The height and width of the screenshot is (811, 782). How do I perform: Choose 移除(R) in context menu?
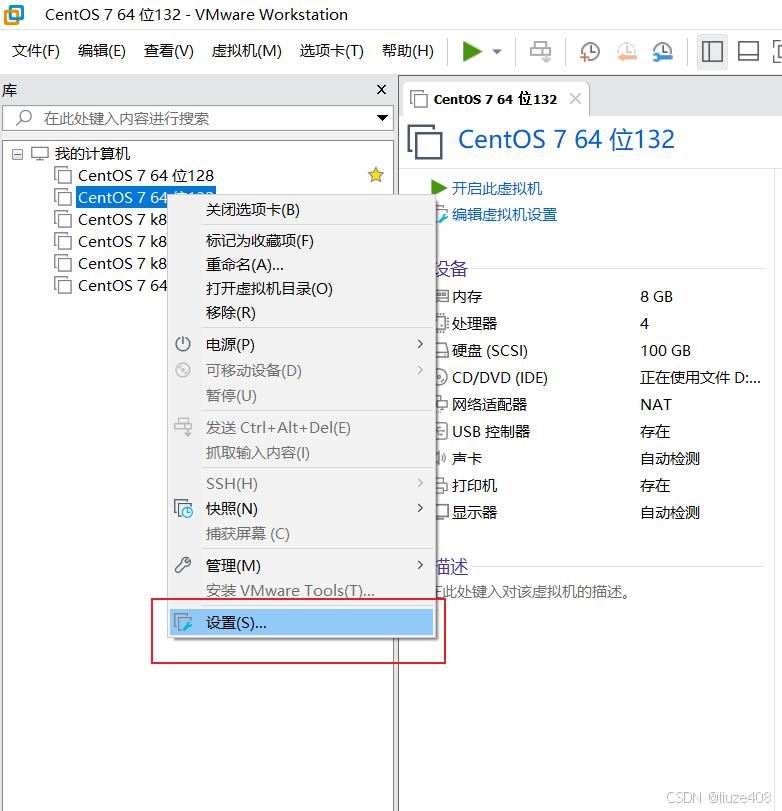(302, 313)
